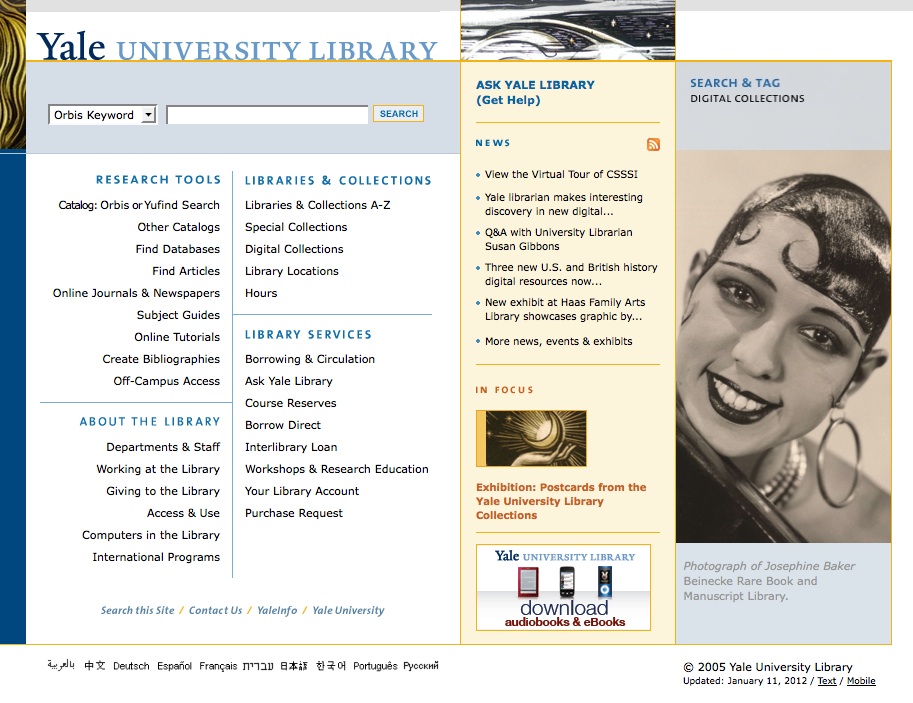Screen dimensions: 913x703
Task: Open Special Collections
Action: tap(296, 227)
